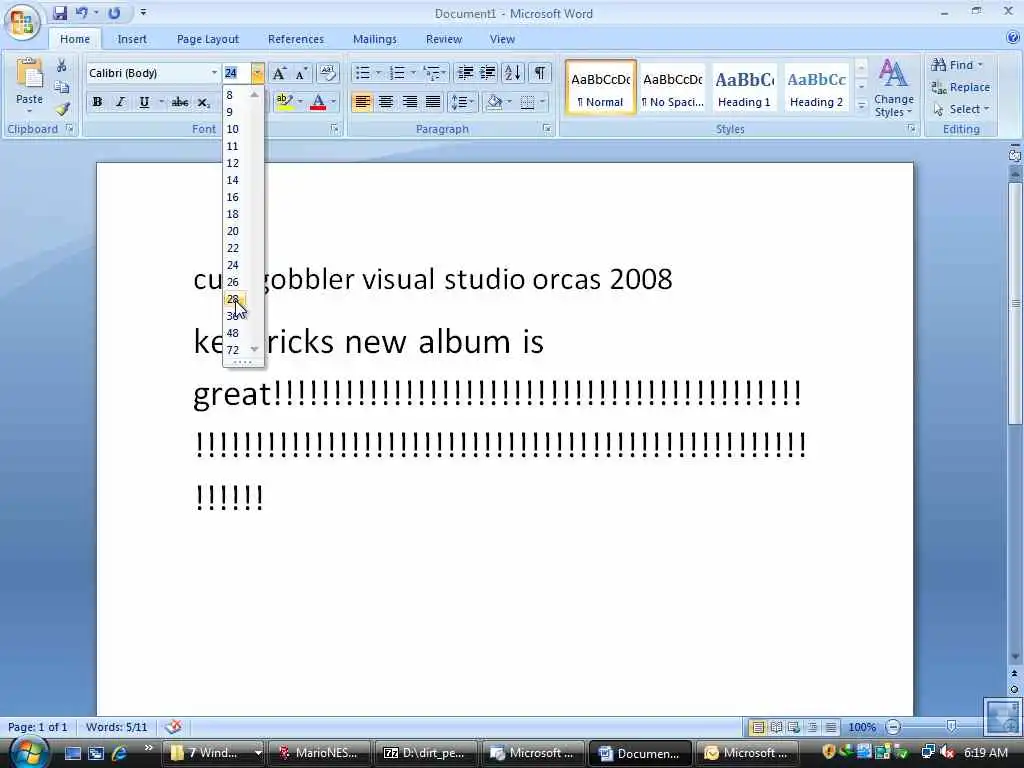Switch to References tab

click(x=296, y=39)
